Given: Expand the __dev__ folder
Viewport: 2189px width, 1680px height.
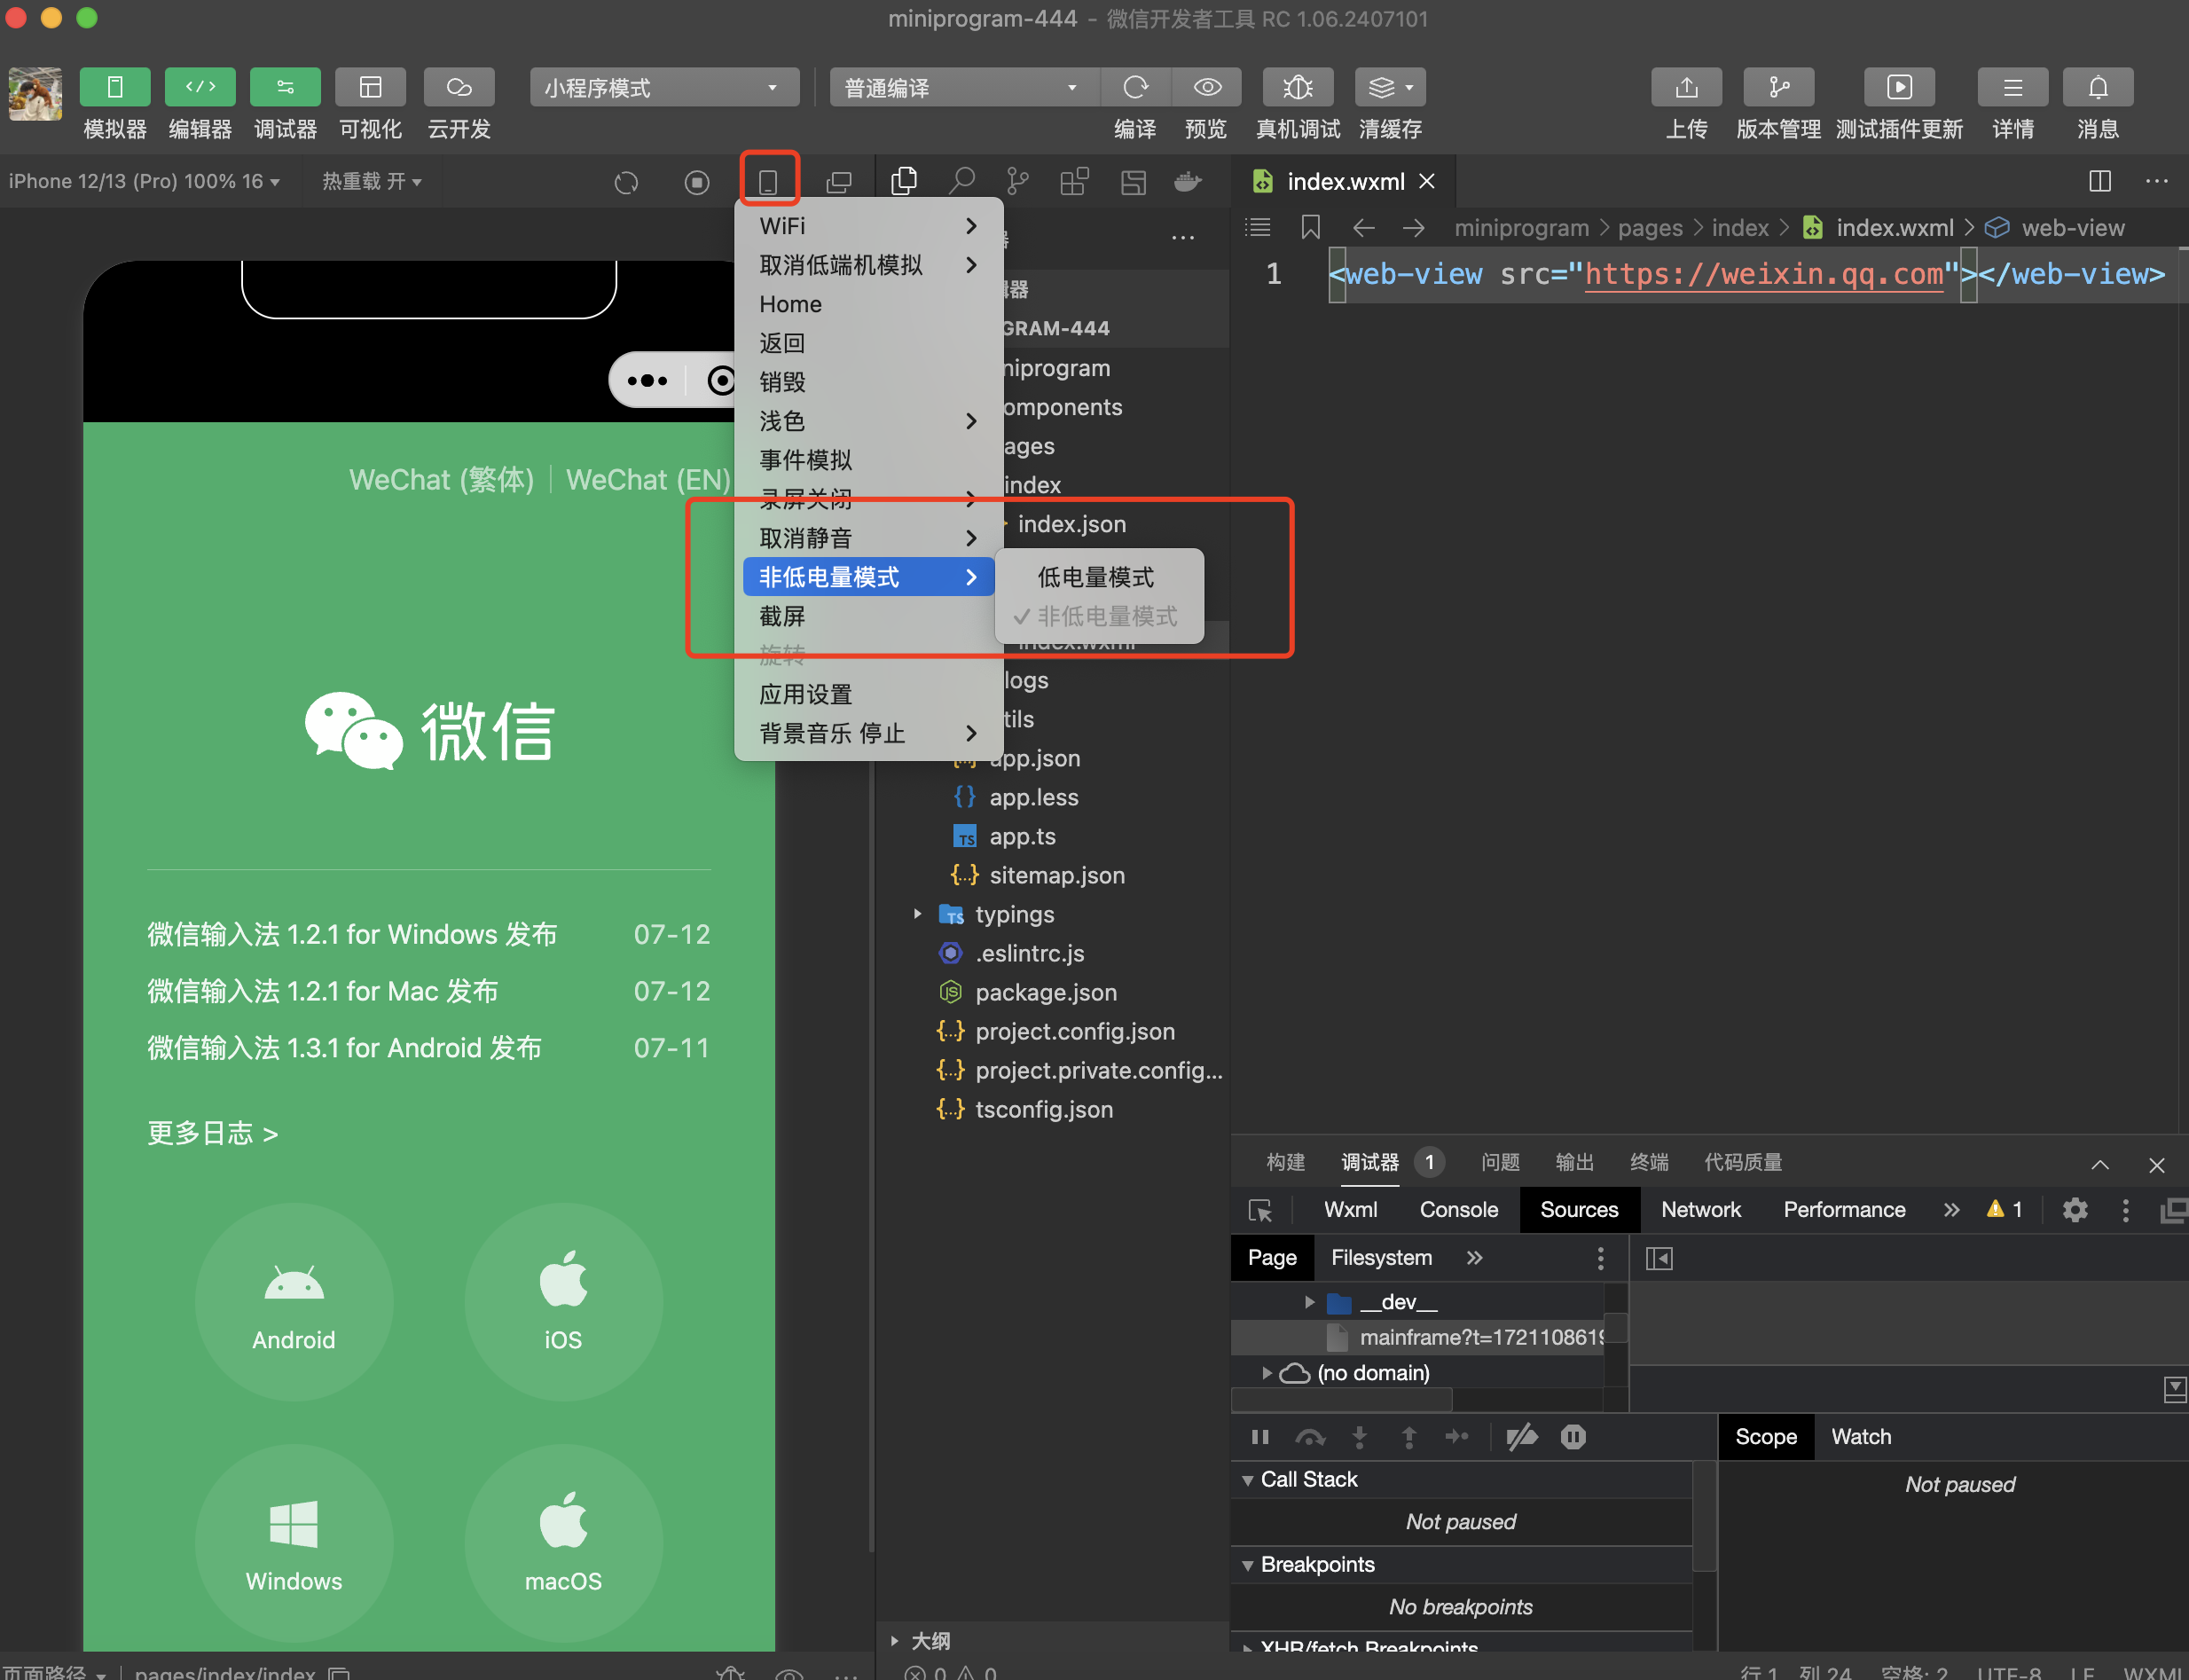Looking at the screenshot, I should (x=1309, y=1302).
